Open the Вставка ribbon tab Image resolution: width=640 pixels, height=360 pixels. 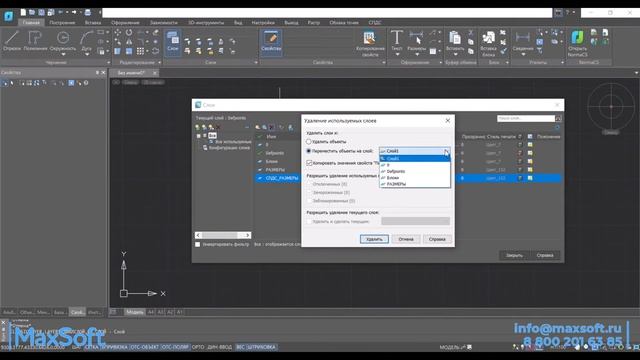[x=93, y=23]
